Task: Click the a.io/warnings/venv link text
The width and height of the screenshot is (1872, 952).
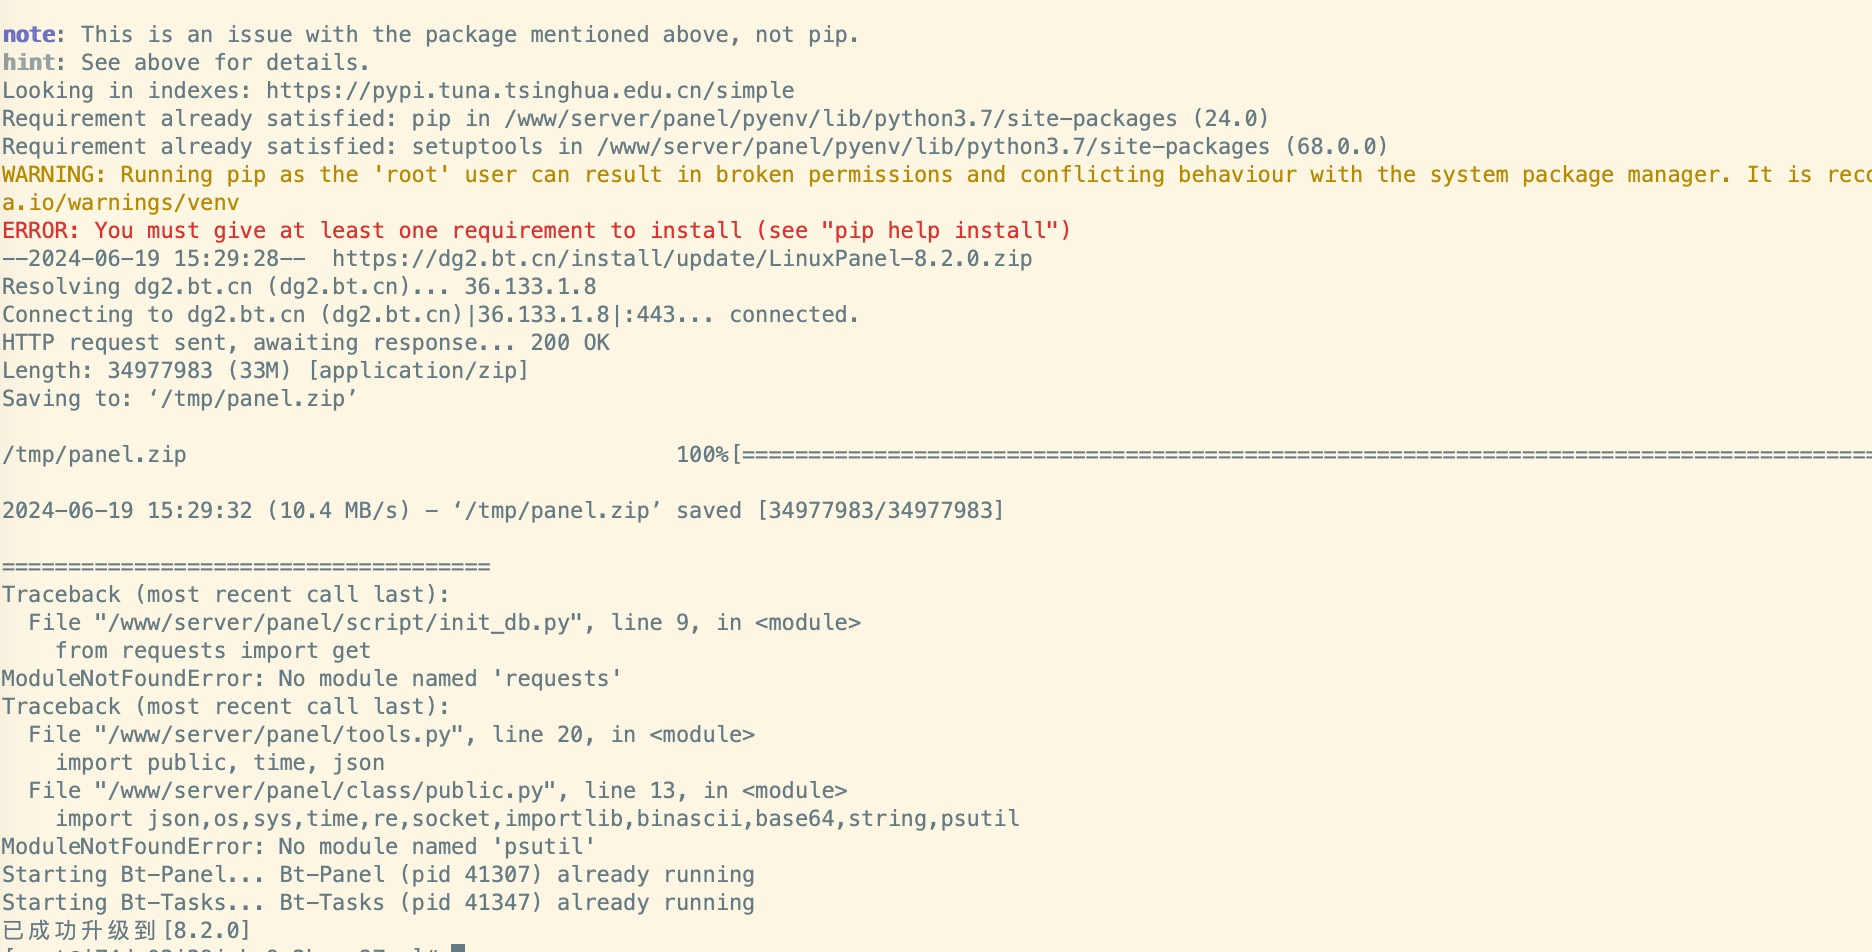Action: [x=121, y=203]
